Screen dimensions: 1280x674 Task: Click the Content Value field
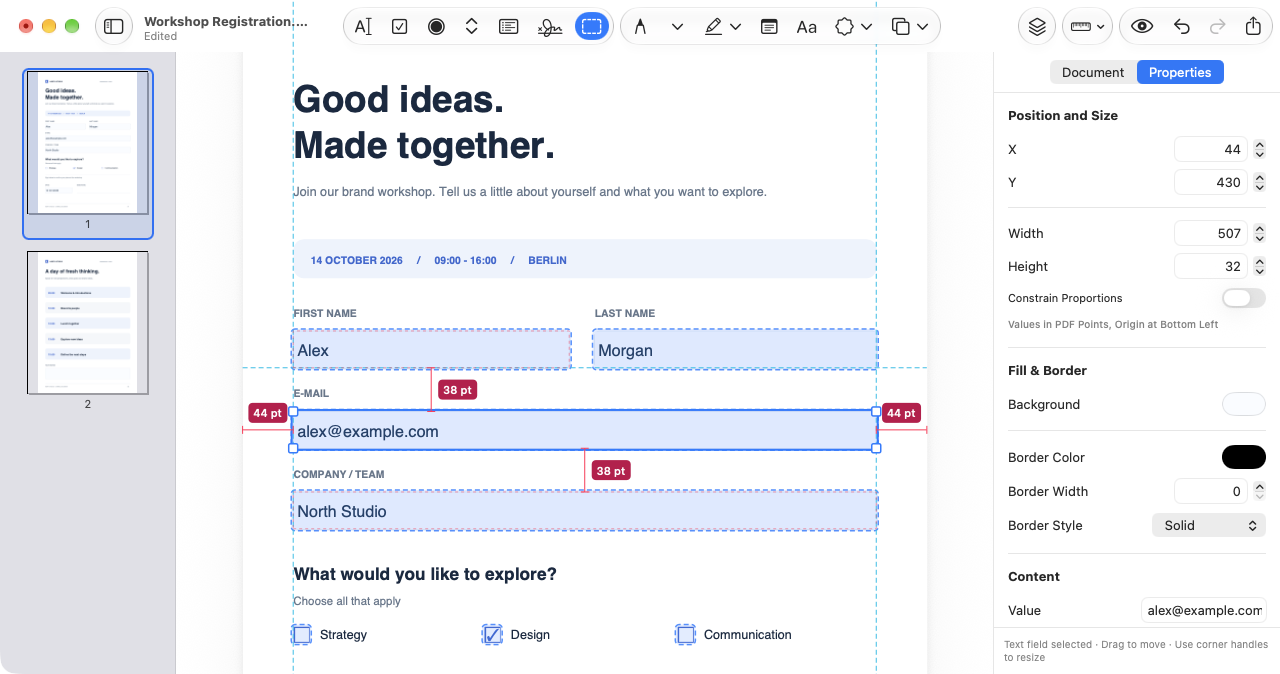(x=1204, y=610)
